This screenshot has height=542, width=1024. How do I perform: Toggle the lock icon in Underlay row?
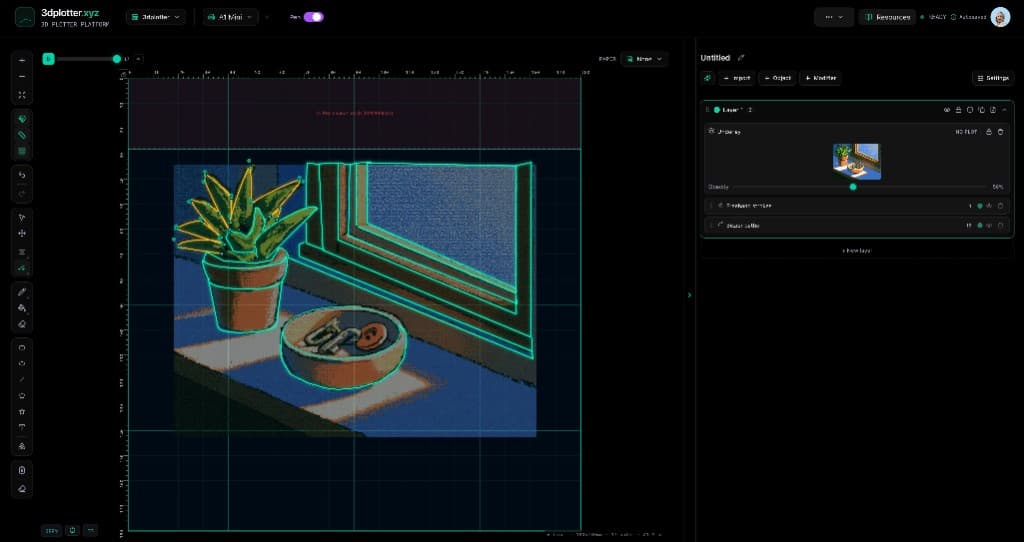(989, 132)
